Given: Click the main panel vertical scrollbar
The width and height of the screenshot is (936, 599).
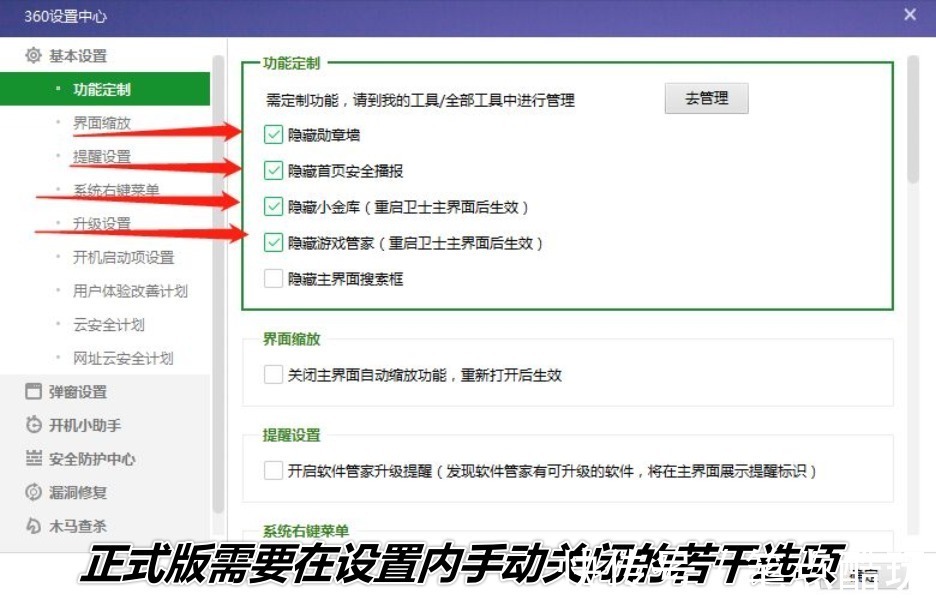Looking at the screenshot, I should coord(913,118).
